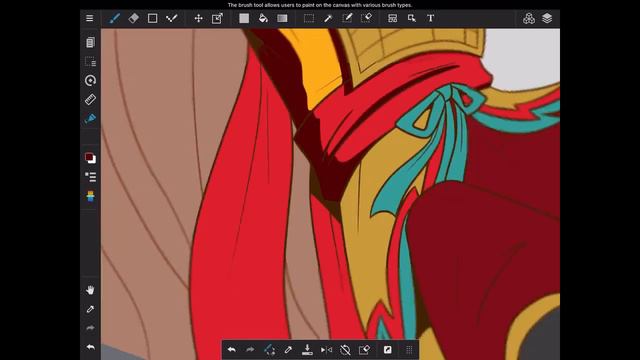The image size is (640, 360).
Task: Open the selection options in left sidebar
Action: click(x=90, y=62)
